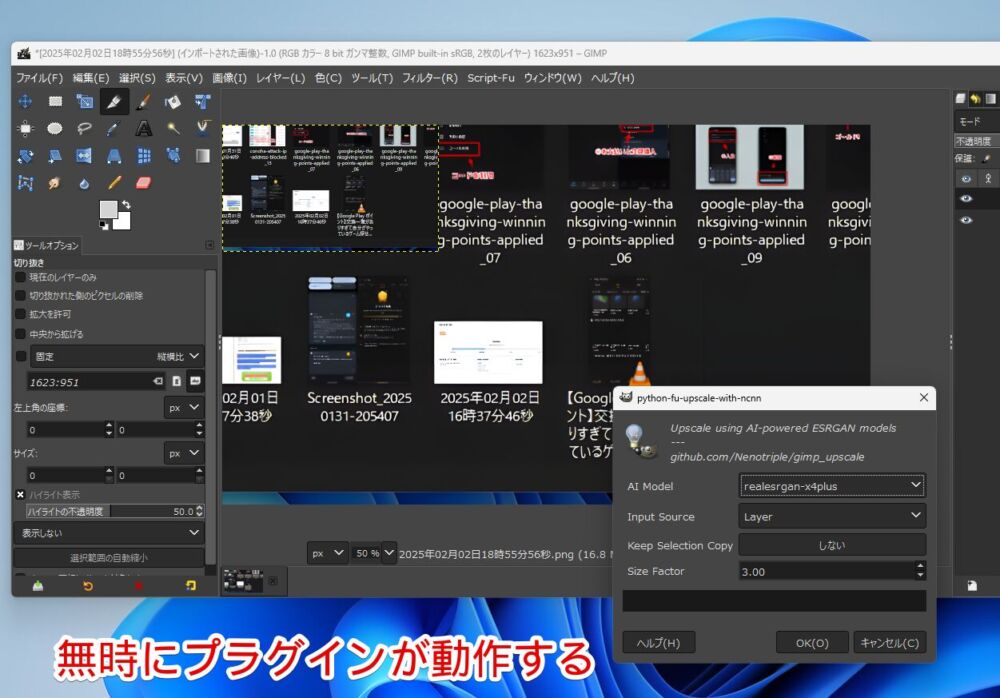This screenshot has width=1000, height=698.
Task: Open px unit dropdown for サイズ
Action: tap(184, 454)
